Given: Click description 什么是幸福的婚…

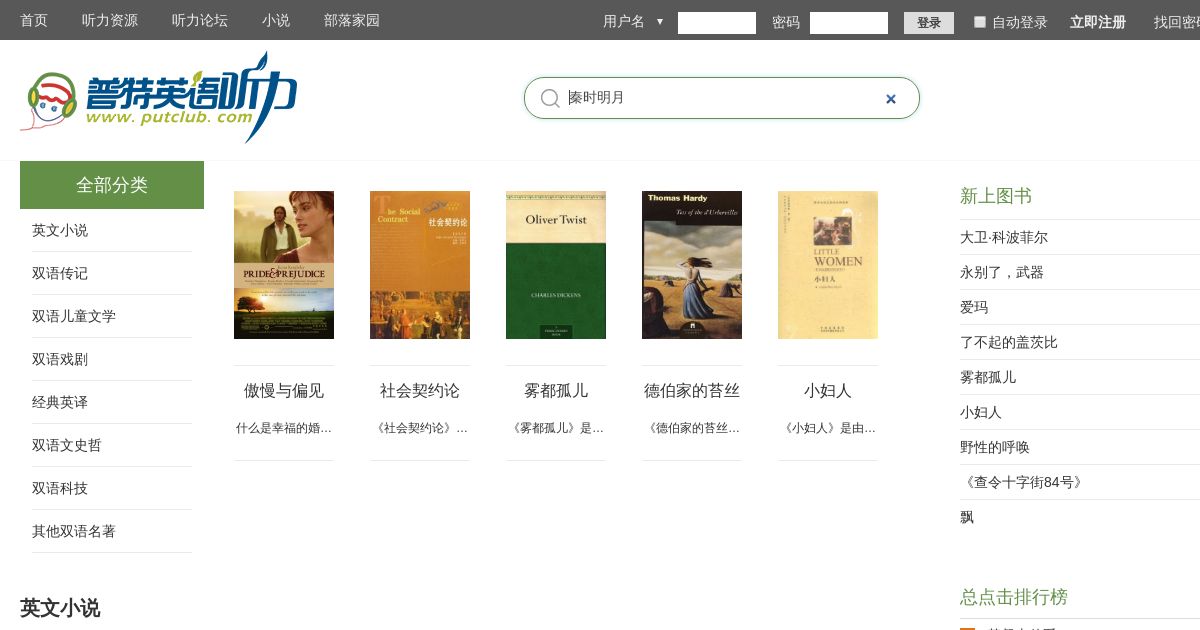Looking at the screenshot, I should [284, 428].
